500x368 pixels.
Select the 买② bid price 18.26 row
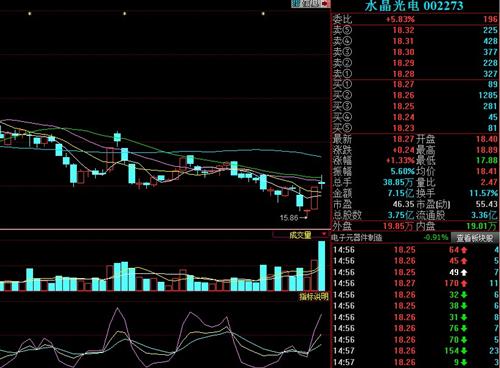click(x=415, y=95)
